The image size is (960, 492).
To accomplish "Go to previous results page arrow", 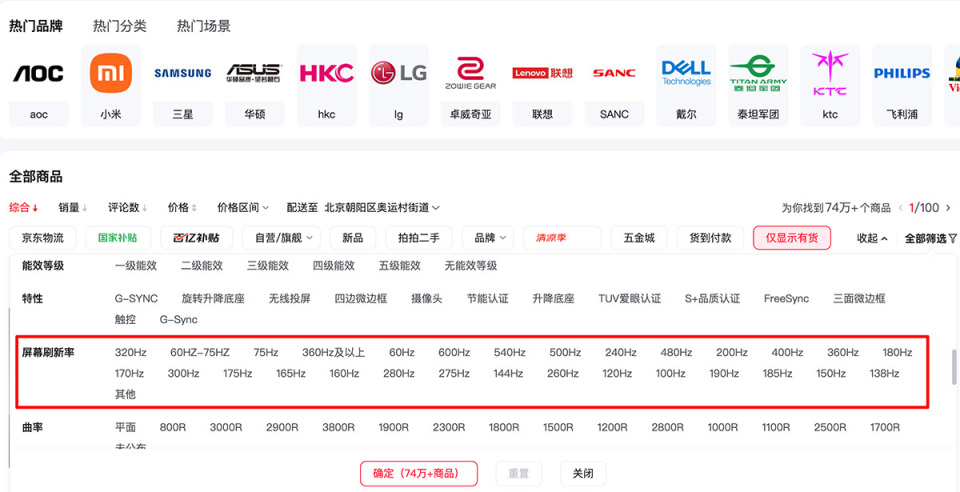I will point(901,208).
